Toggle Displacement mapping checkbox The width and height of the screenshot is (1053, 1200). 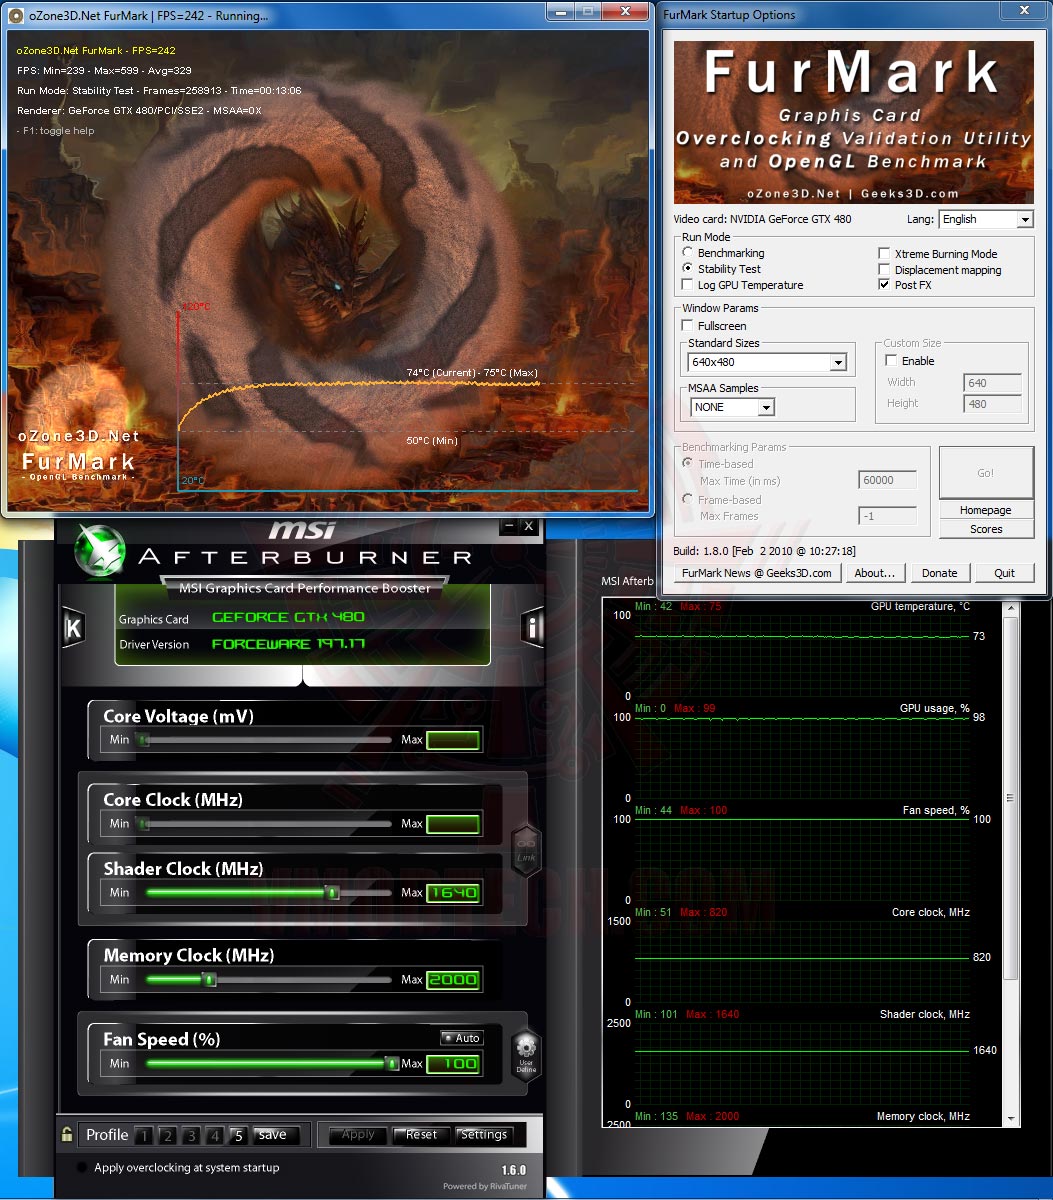click(x=884, y=270)
